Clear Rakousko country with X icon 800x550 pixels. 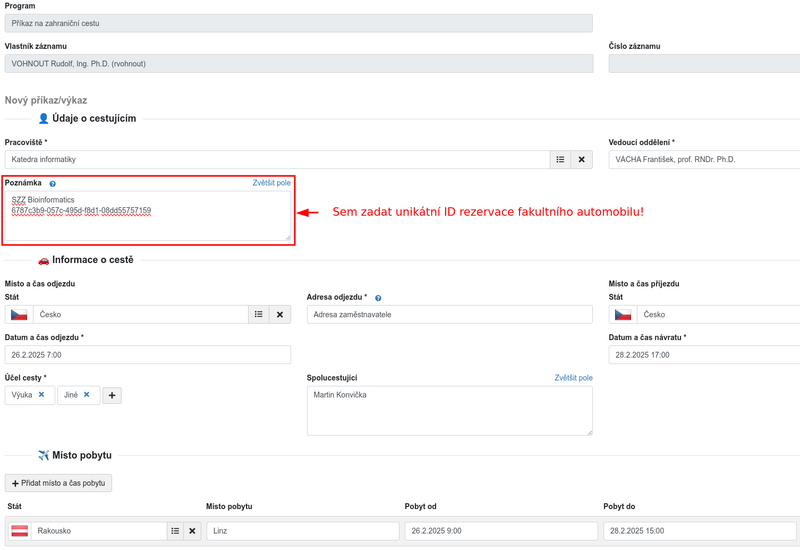[192, 531]
